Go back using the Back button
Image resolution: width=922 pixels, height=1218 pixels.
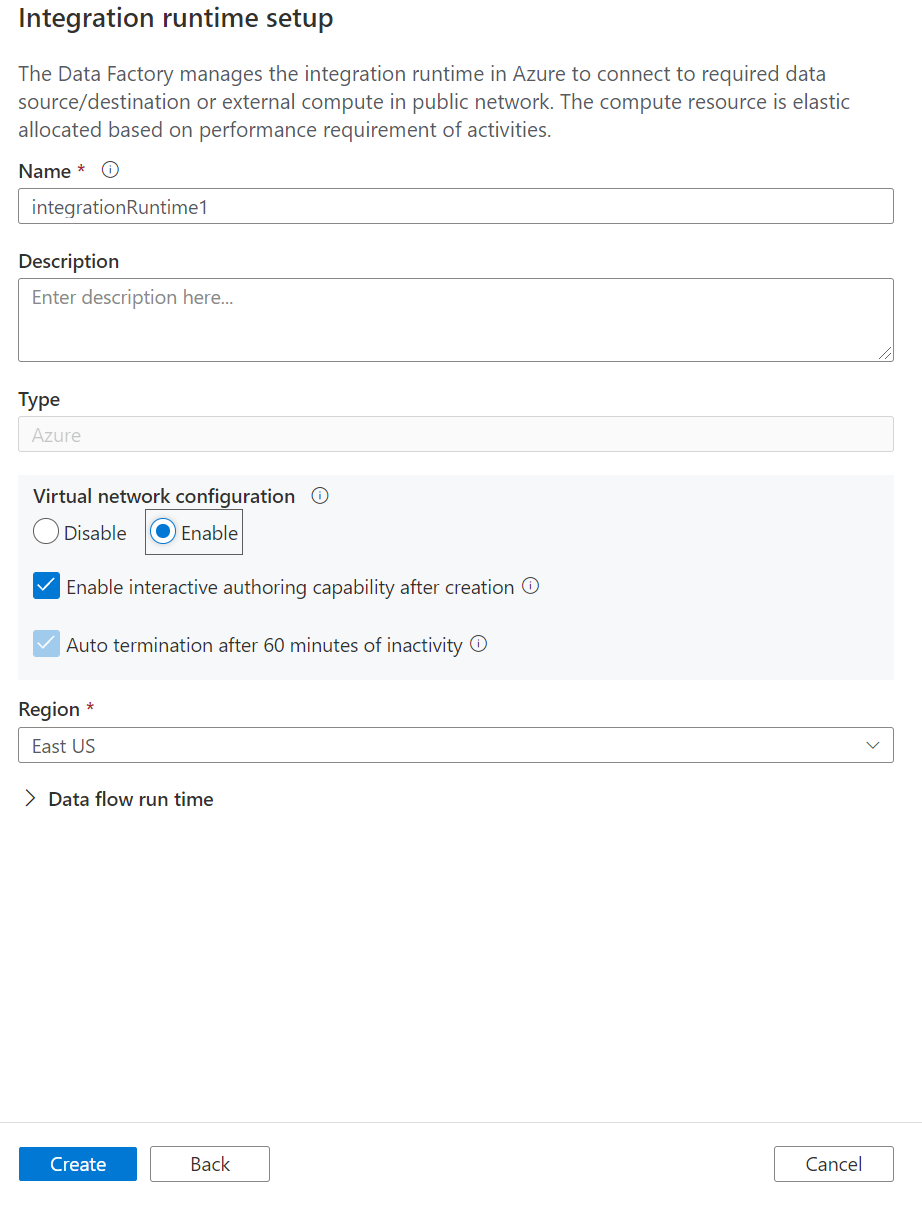tap(210, 1164)
